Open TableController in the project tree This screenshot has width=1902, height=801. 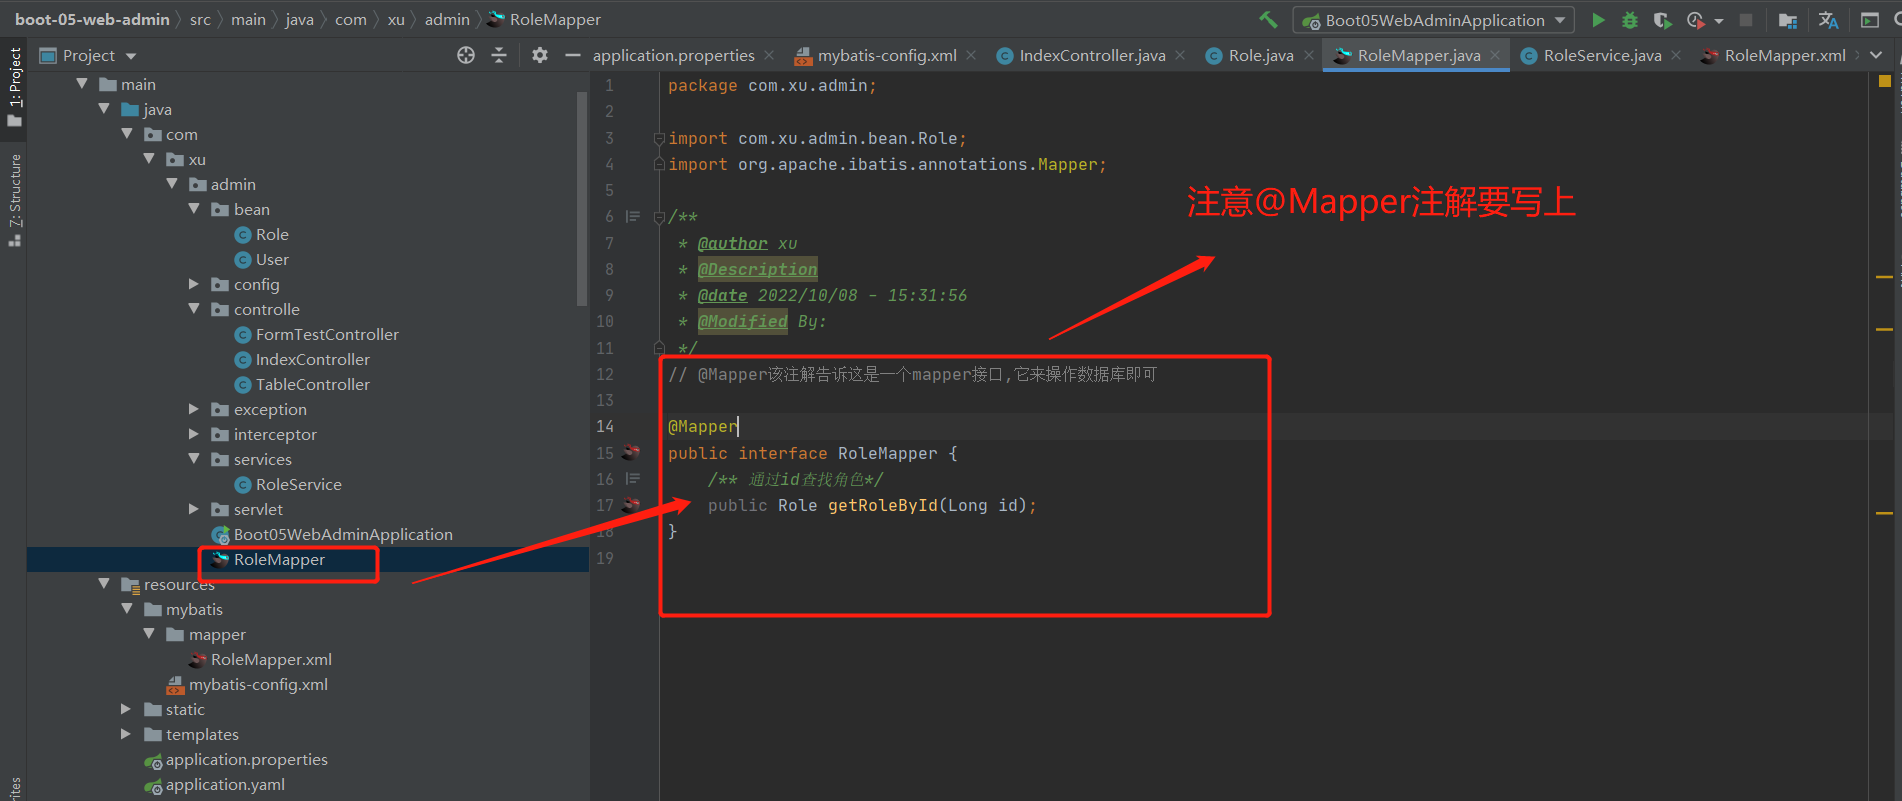(312, 384)
